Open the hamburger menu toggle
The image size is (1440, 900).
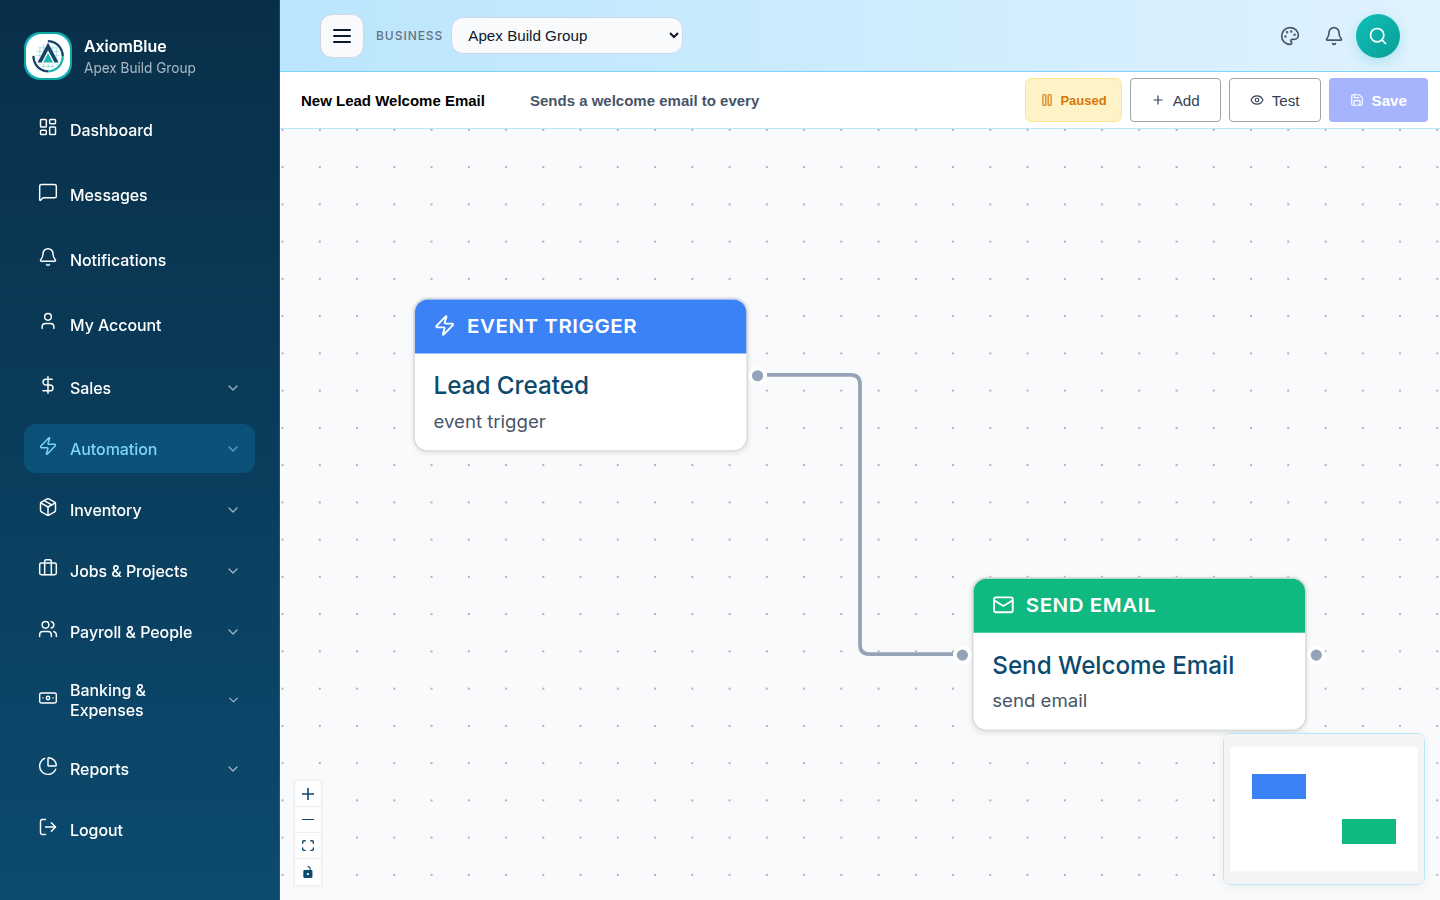[342, 36]
